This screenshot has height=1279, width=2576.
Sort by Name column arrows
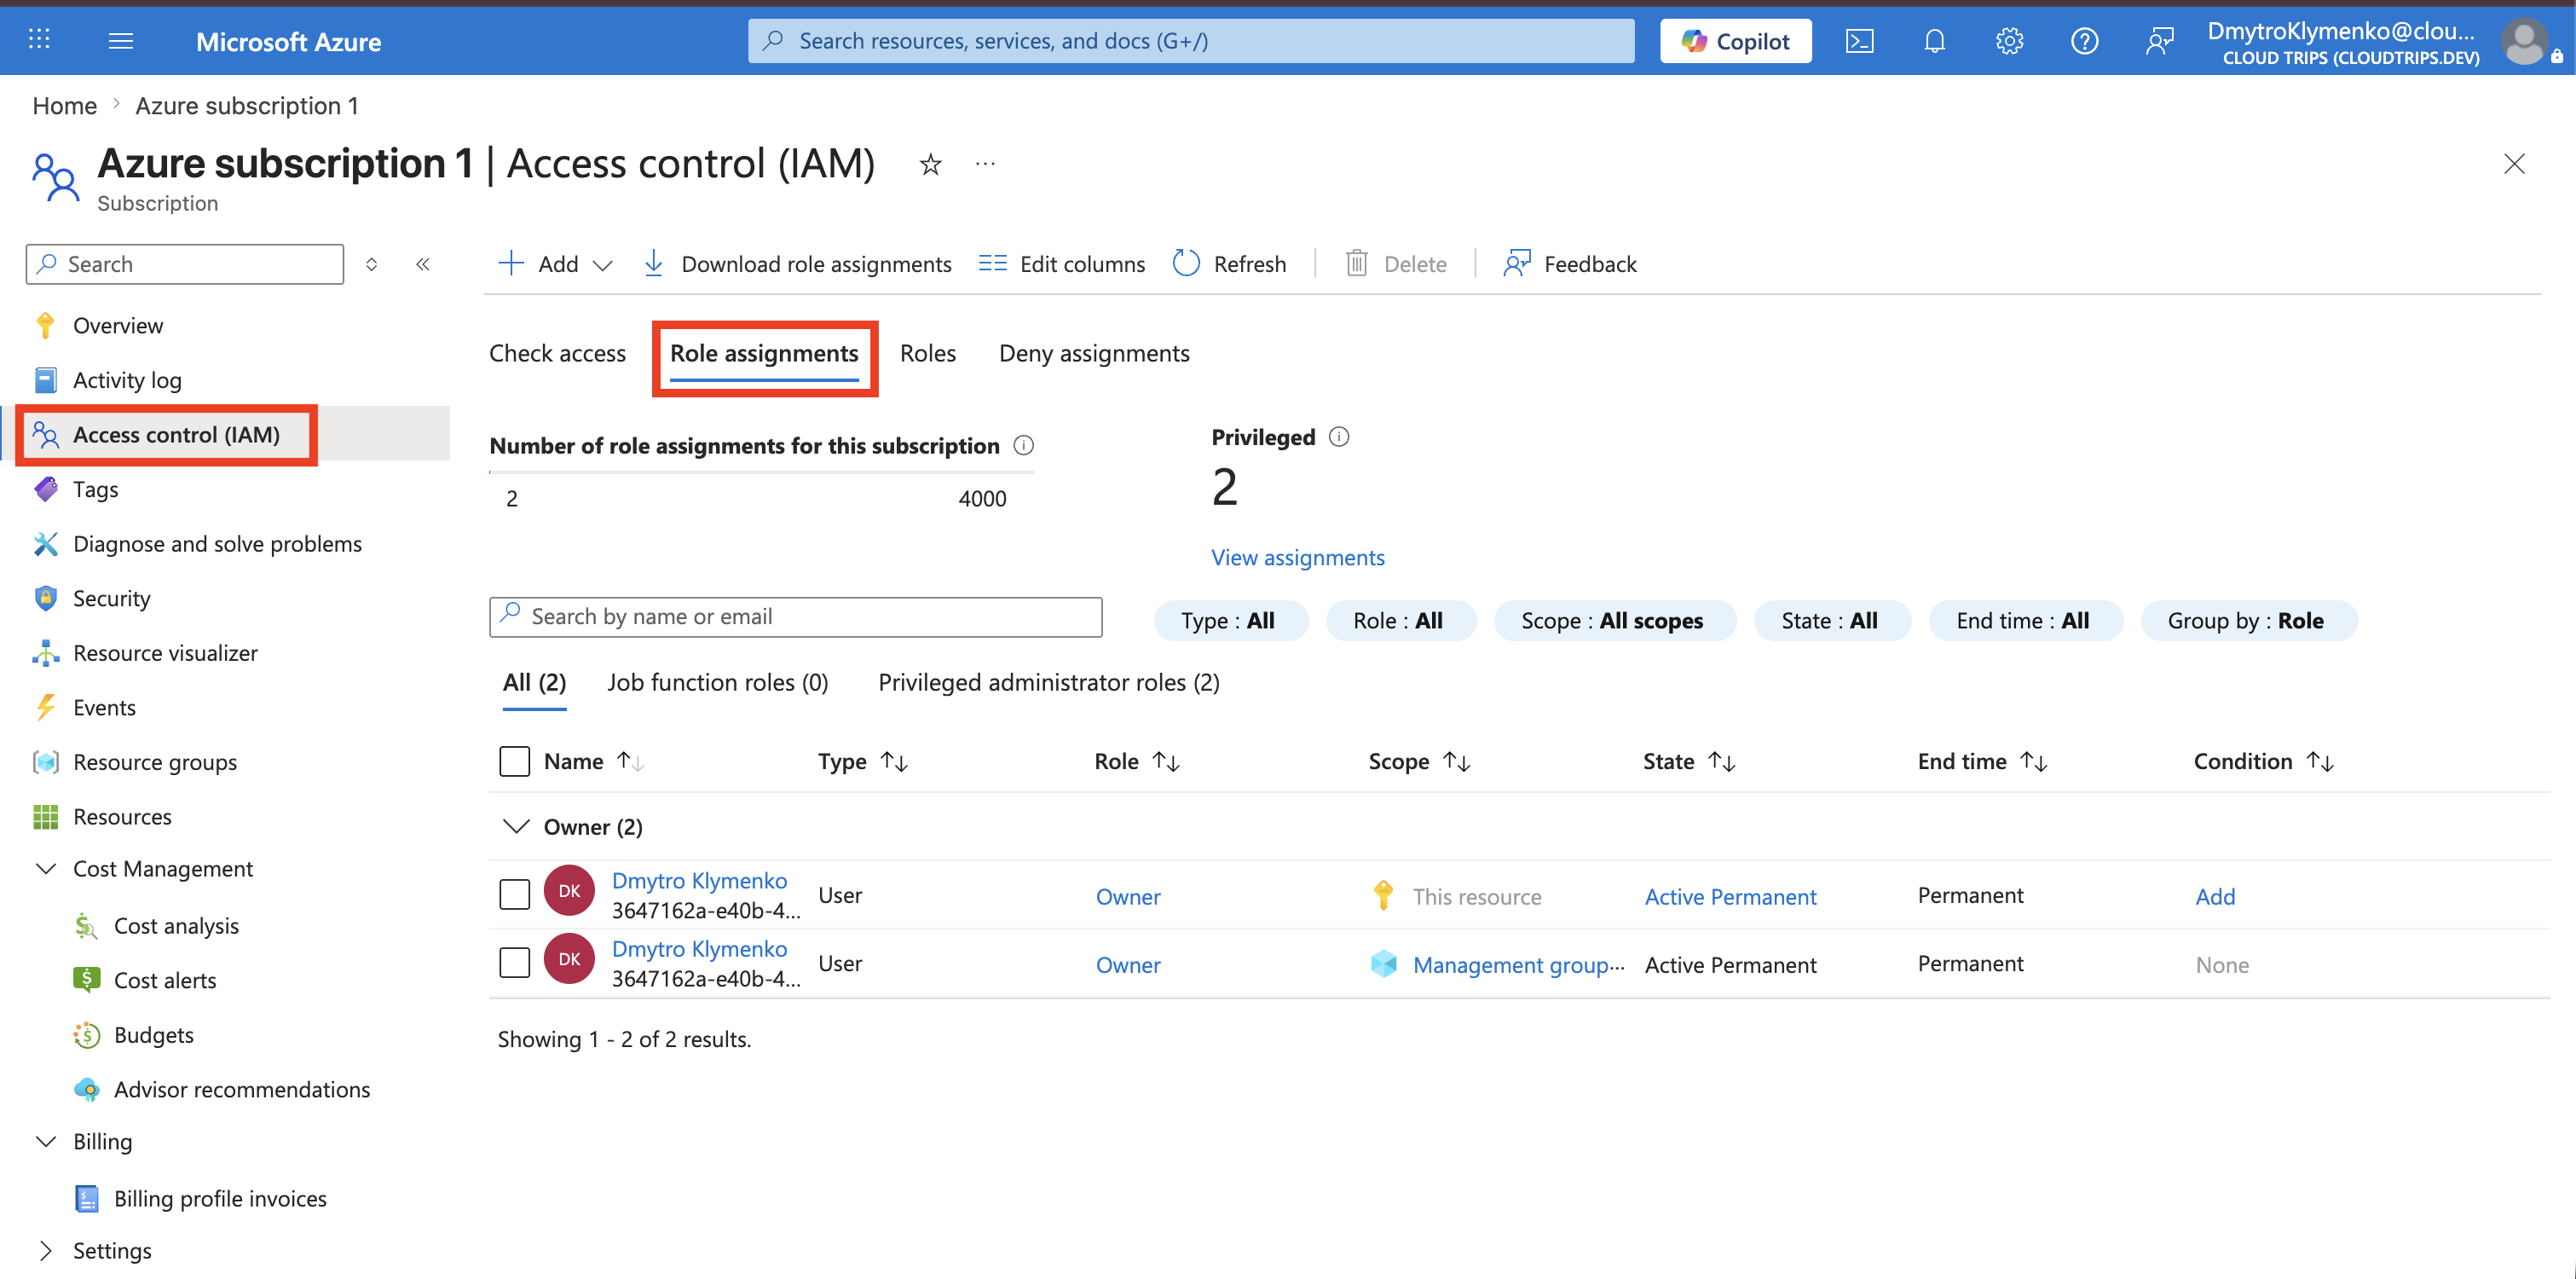click(630, 761)
